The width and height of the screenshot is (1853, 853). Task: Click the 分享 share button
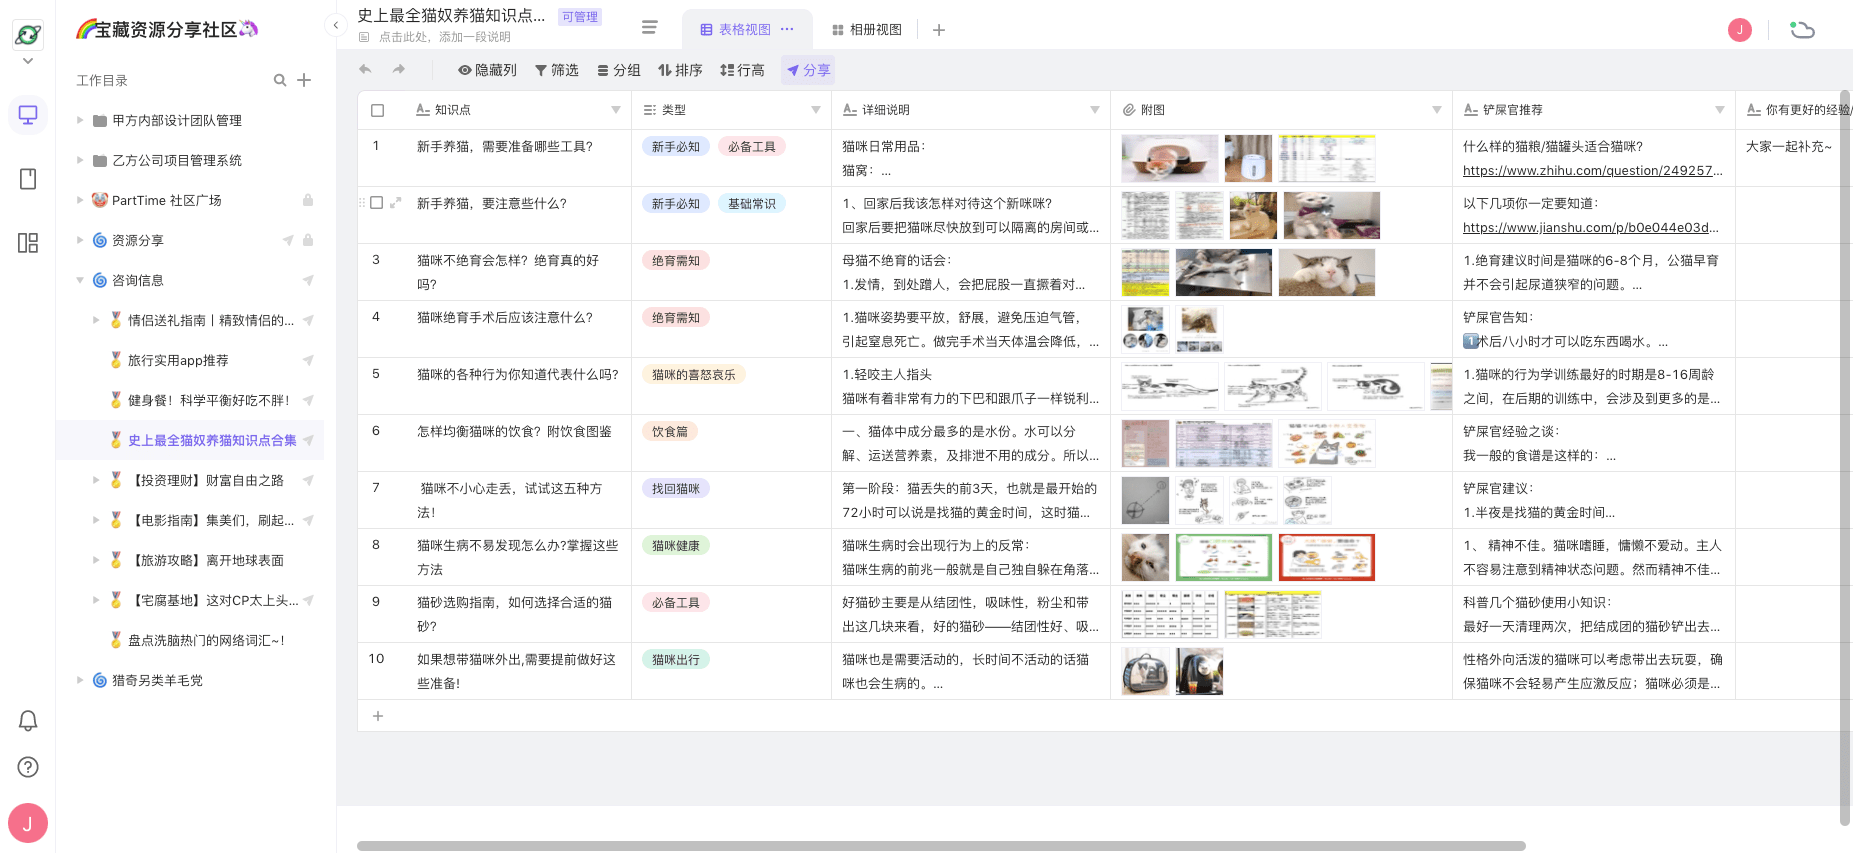click(808, 70)
